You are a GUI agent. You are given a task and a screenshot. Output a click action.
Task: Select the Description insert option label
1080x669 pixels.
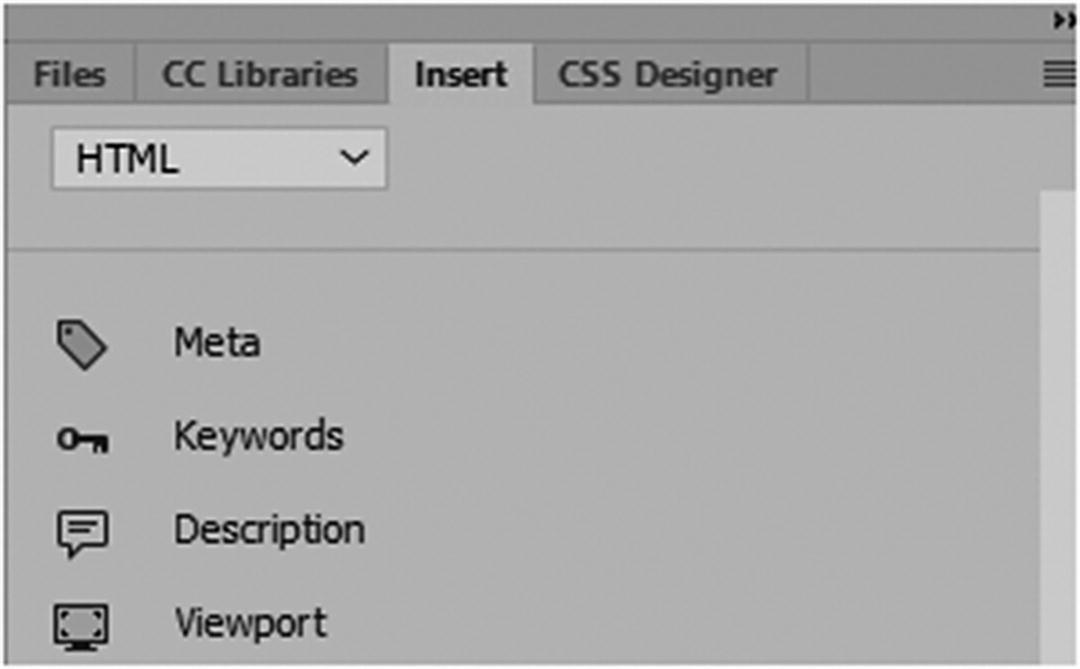pyautogui.click(x=269, y=530)
